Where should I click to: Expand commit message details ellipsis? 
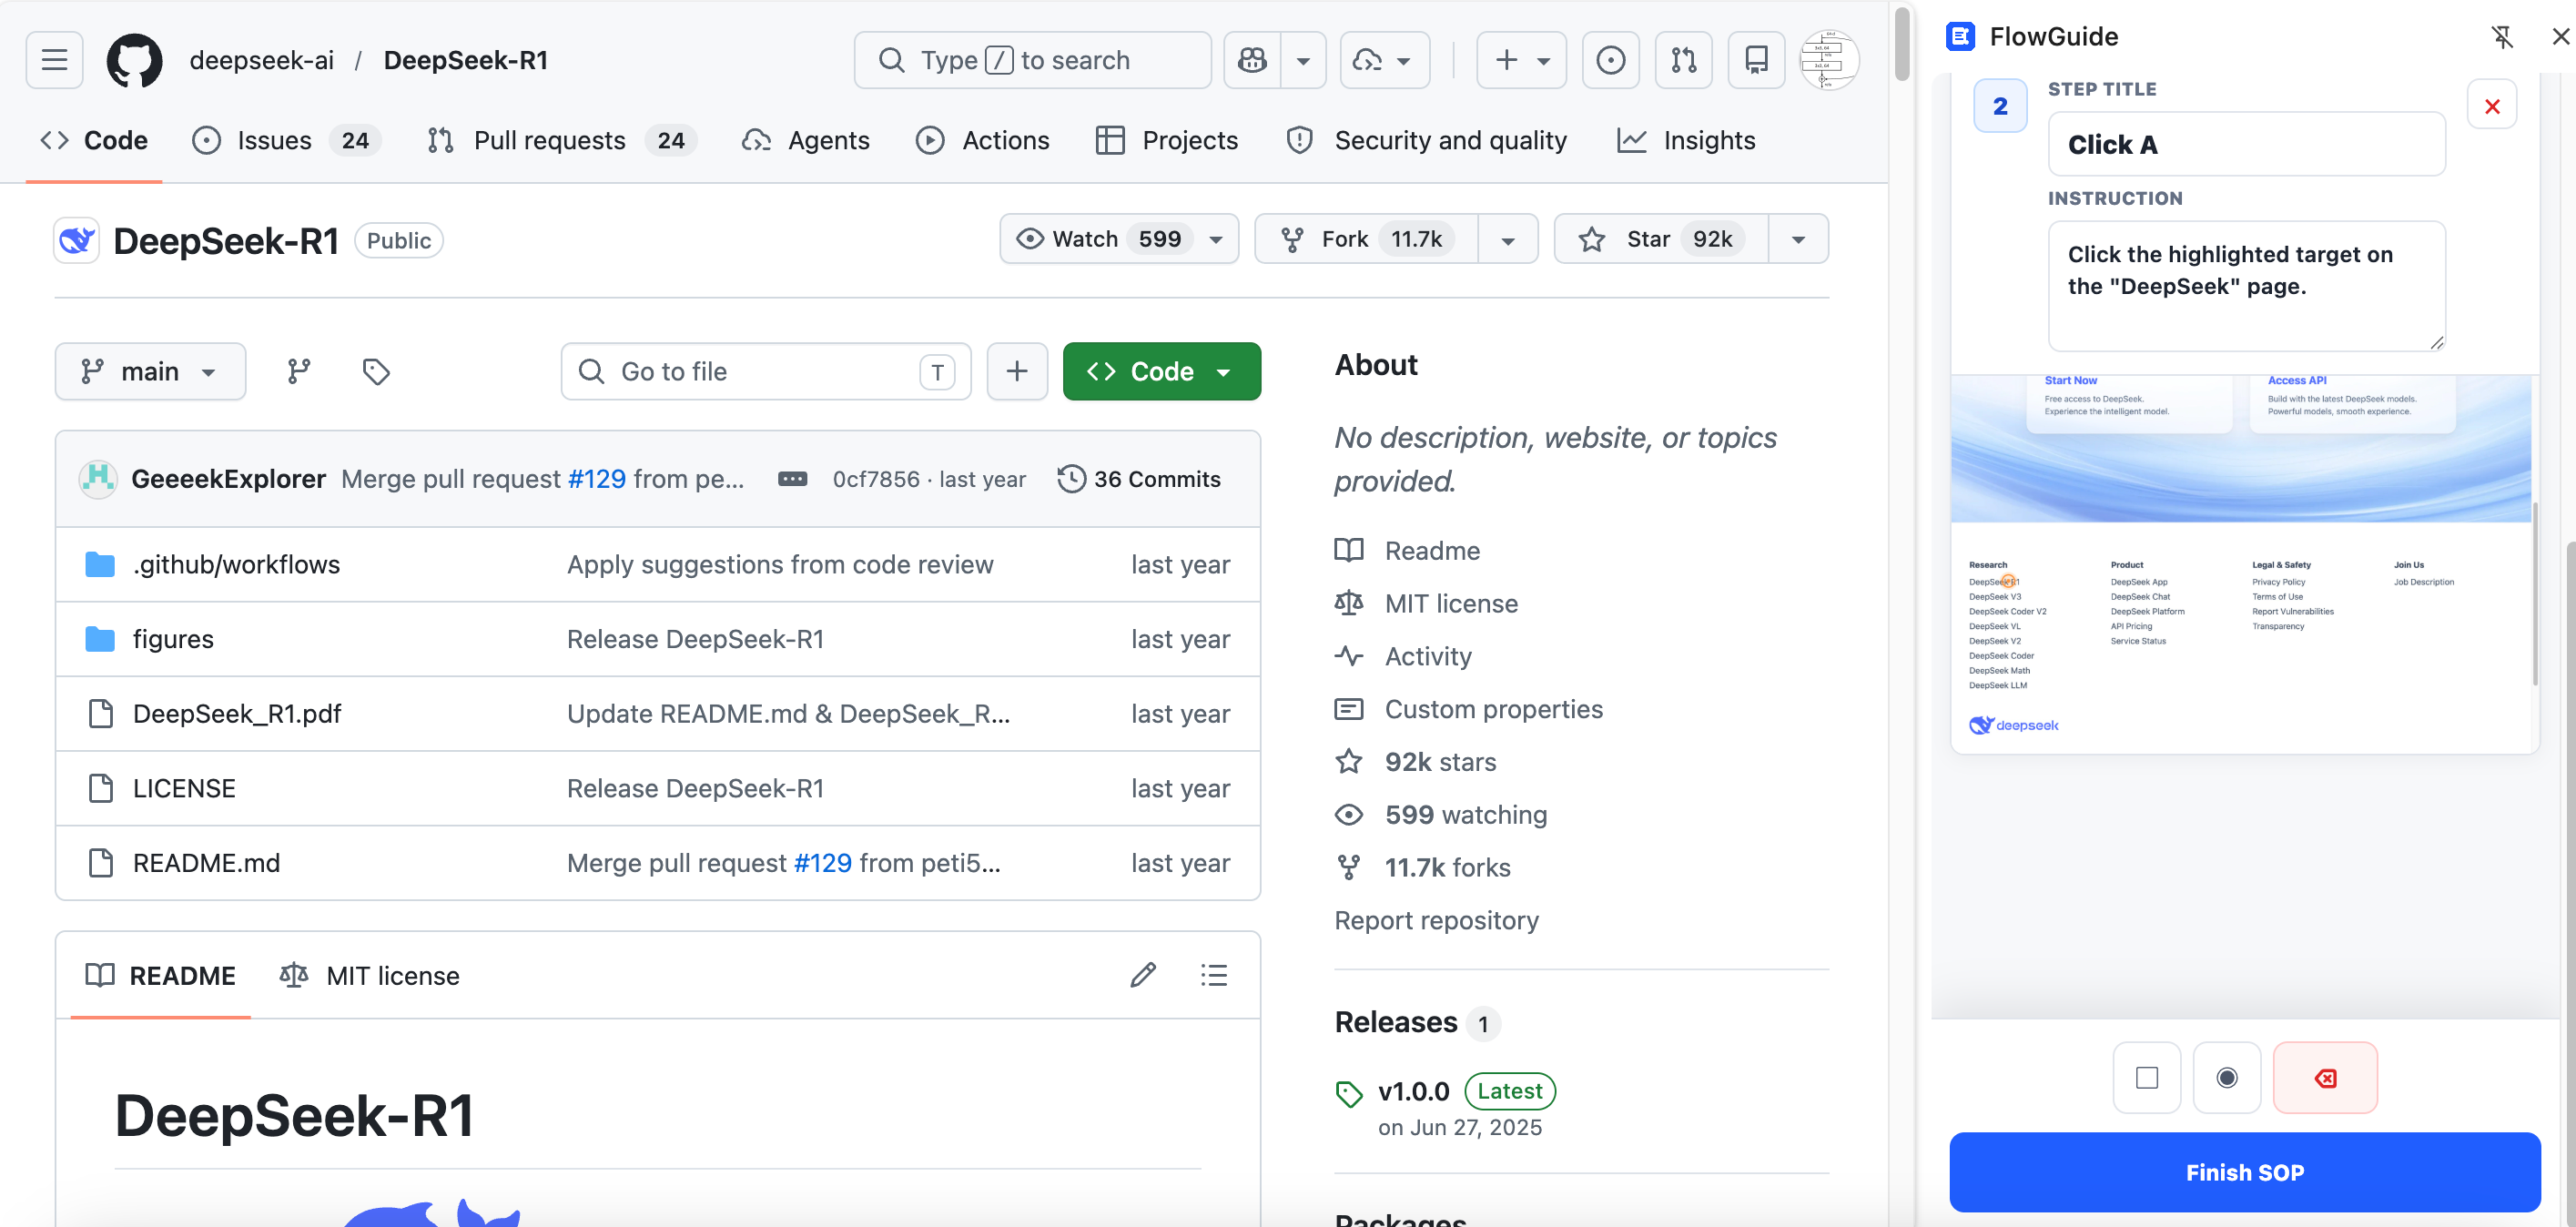pos(792,479)
